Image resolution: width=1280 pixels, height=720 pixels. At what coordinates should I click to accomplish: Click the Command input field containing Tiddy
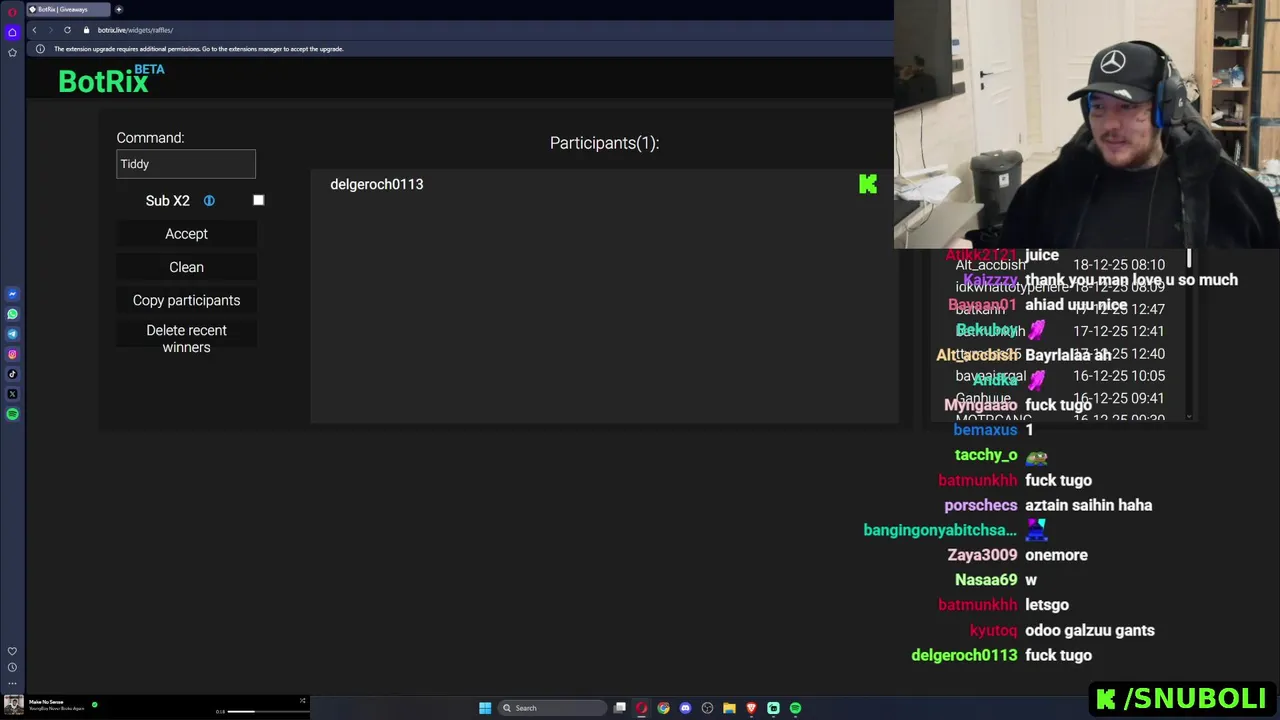coord(186,164)
